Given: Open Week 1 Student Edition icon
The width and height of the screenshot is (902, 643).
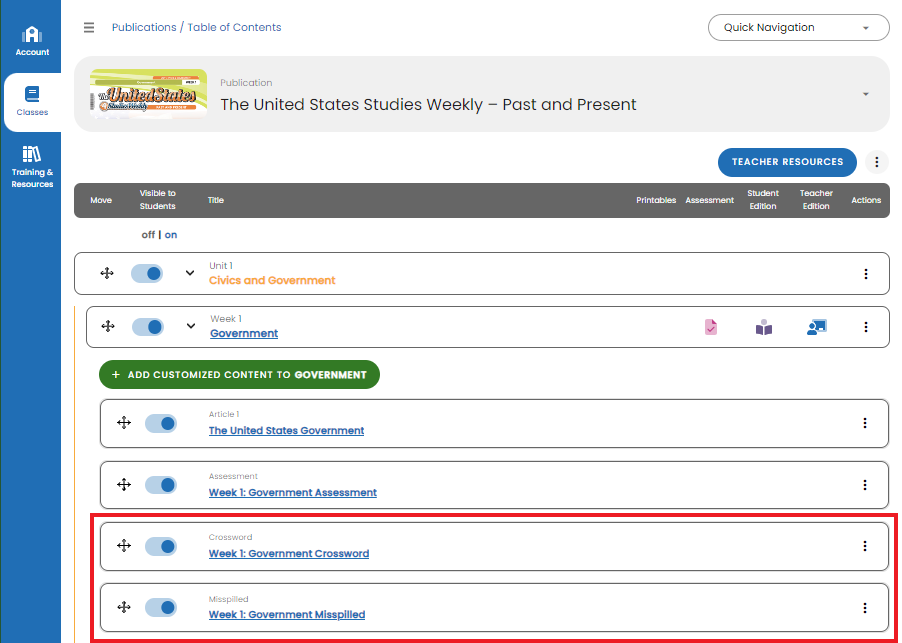Looking at the screenshot, I should 764,327.
